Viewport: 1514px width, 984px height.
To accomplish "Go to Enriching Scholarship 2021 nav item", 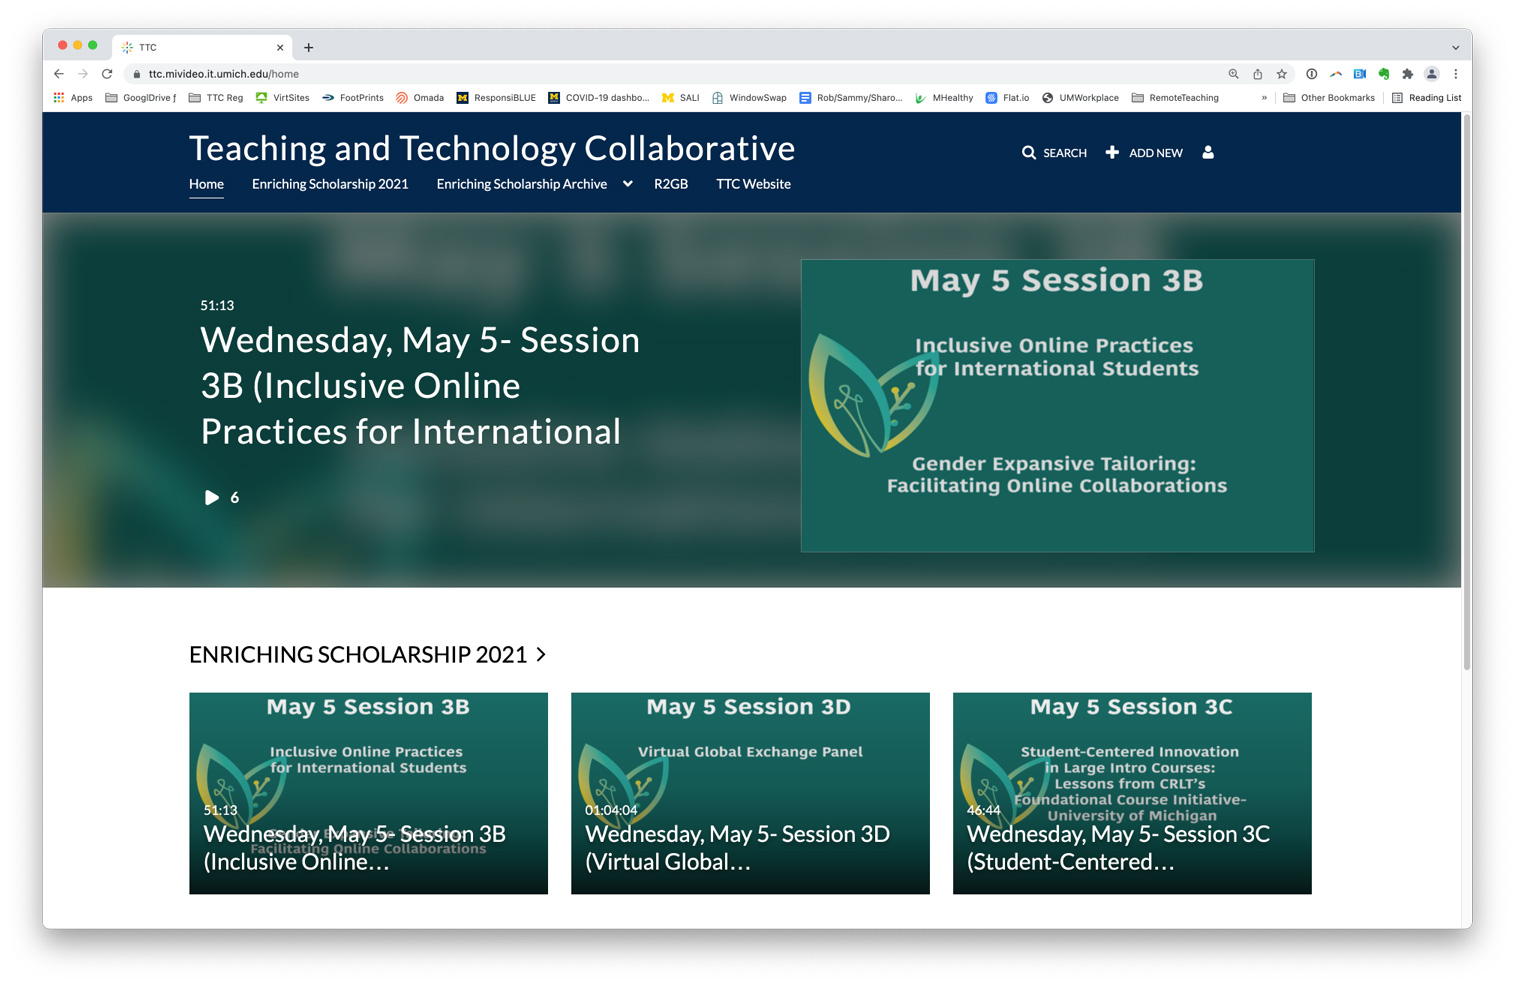I will tap(330, 184).
